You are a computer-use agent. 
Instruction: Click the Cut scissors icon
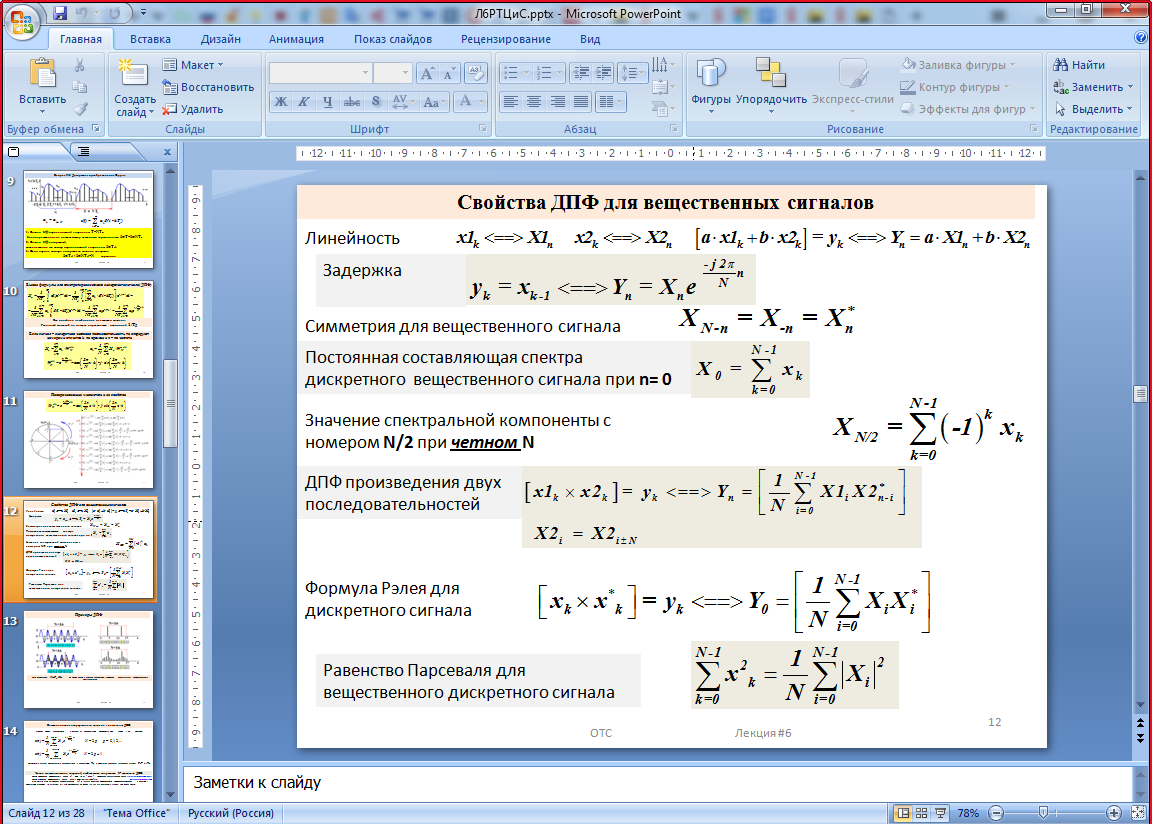[x=80, y=65]
